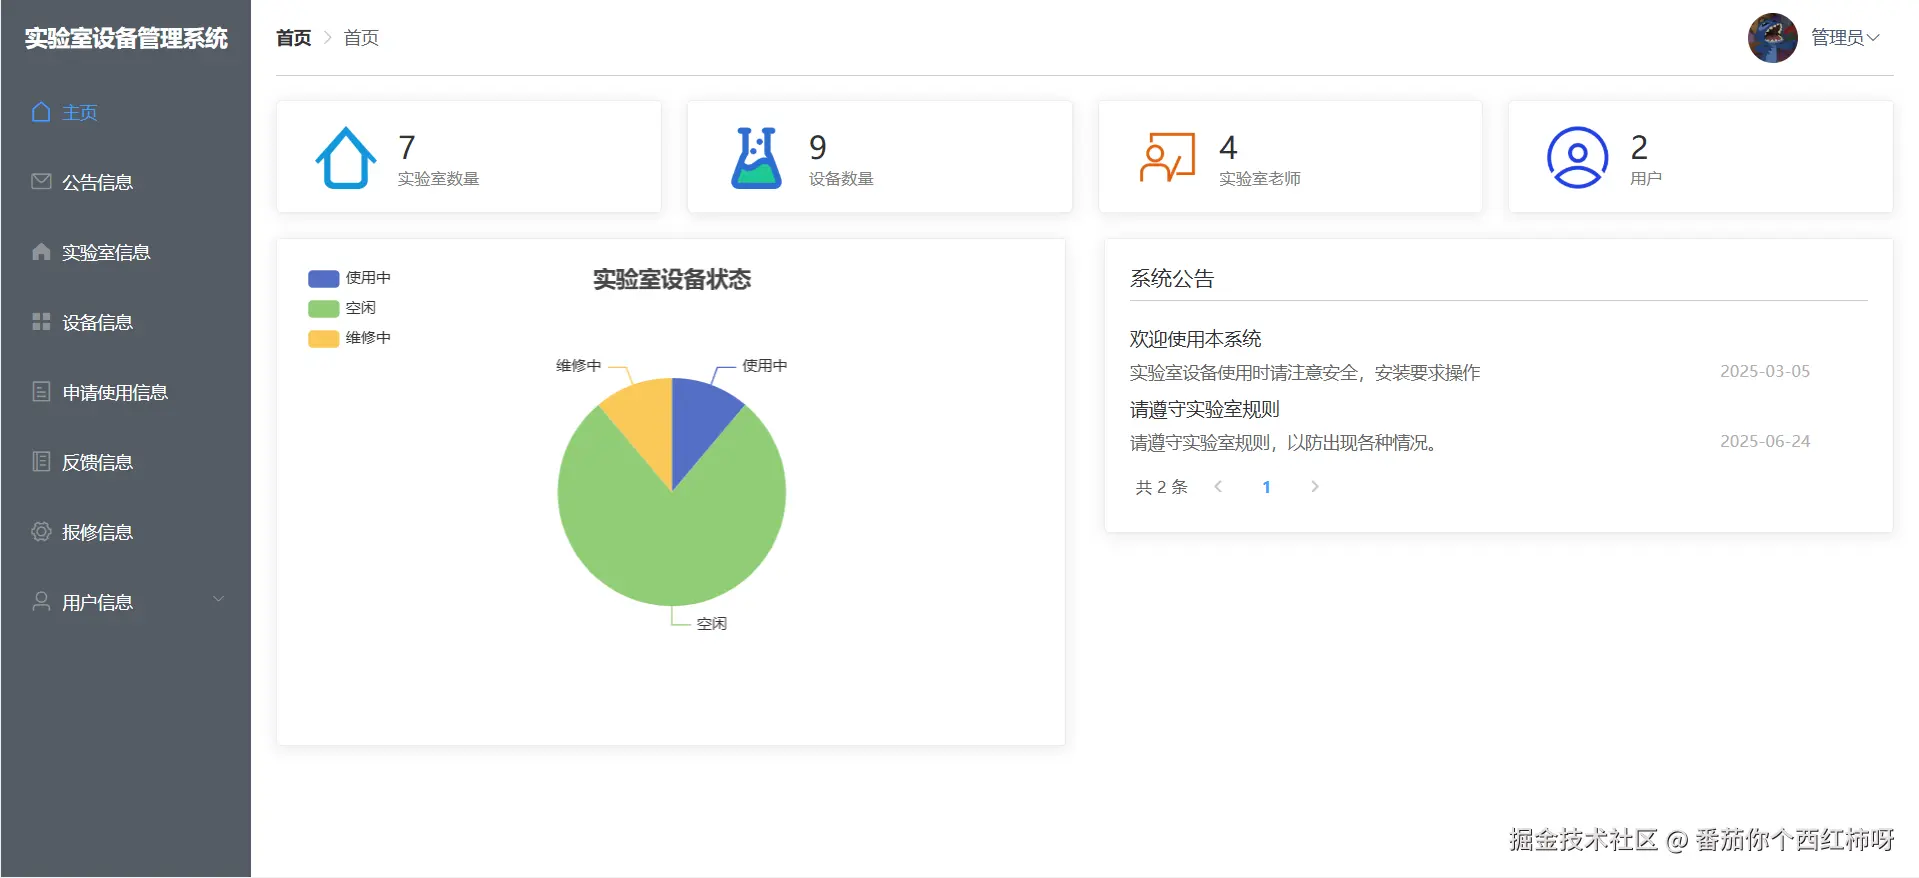The image size is (1919, 878).
Task: Open the 主页 menu item
Action: (x=126, y=112)
